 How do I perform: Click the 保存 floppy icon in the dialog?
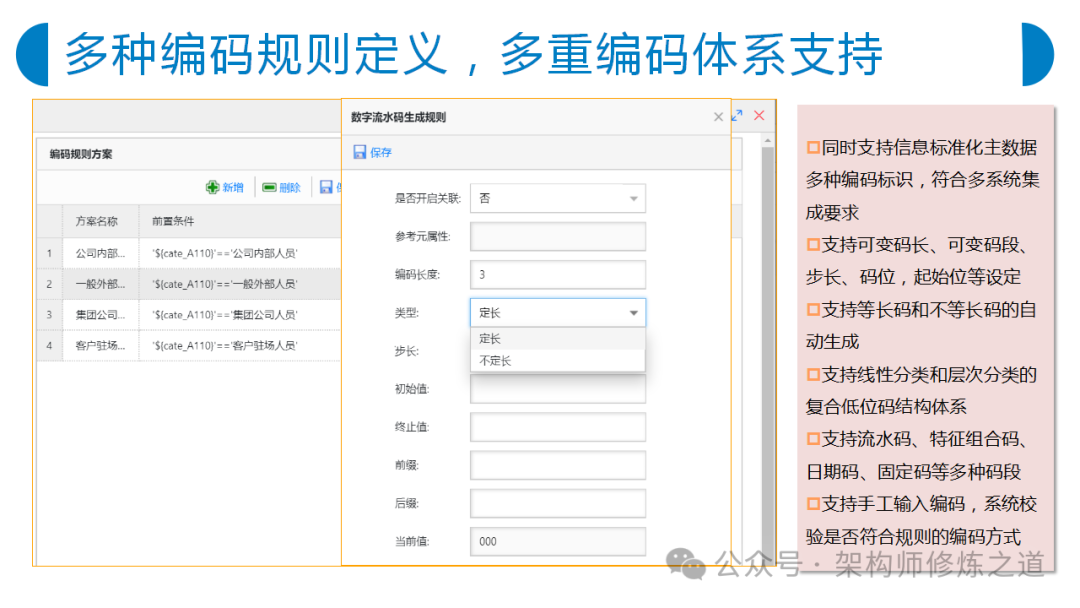[360, 152]
